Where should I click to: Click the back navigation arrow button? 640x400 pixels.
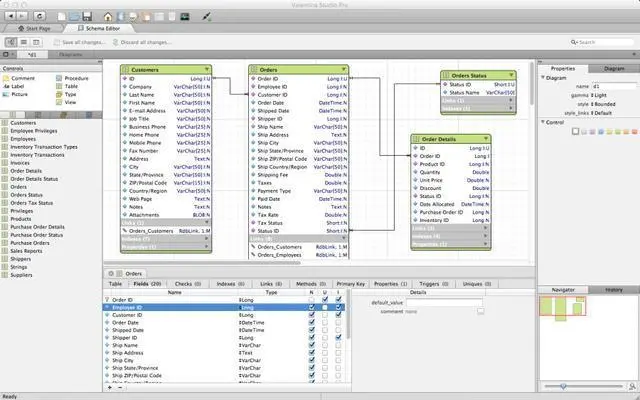point(11,16)
